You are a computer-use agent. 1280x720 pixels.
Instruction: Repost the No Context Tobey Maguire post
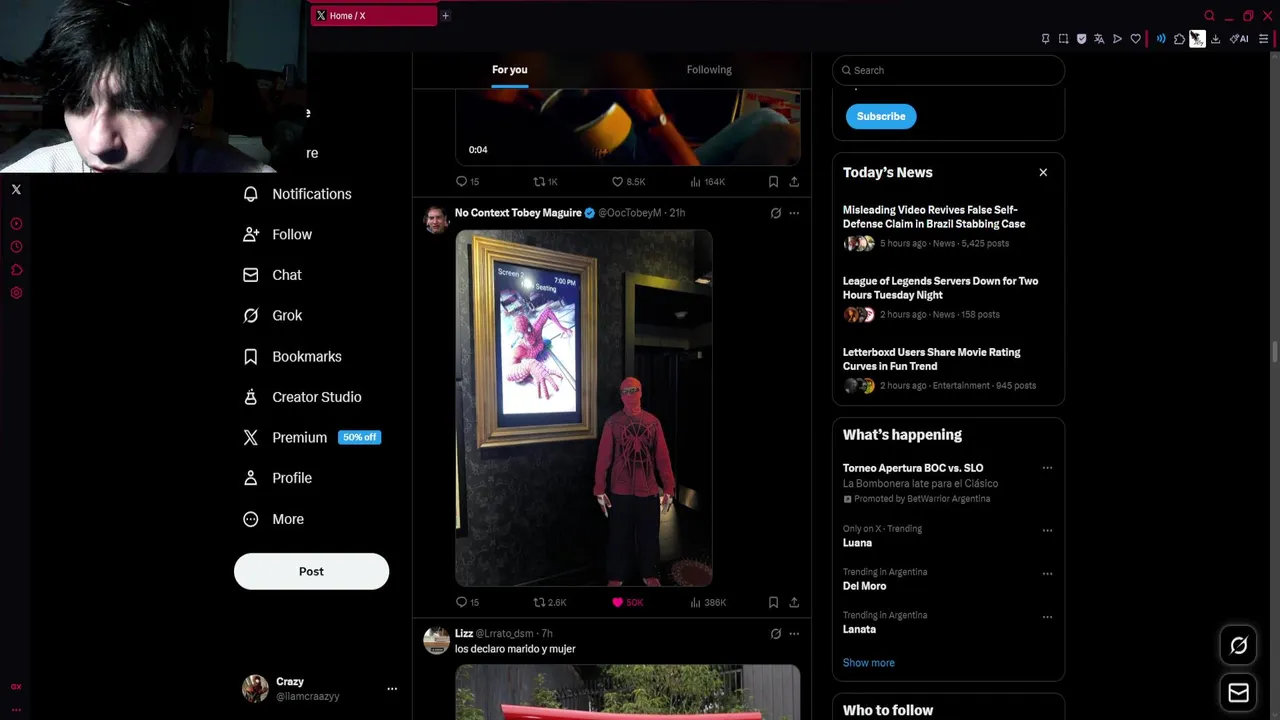(550, 602)
